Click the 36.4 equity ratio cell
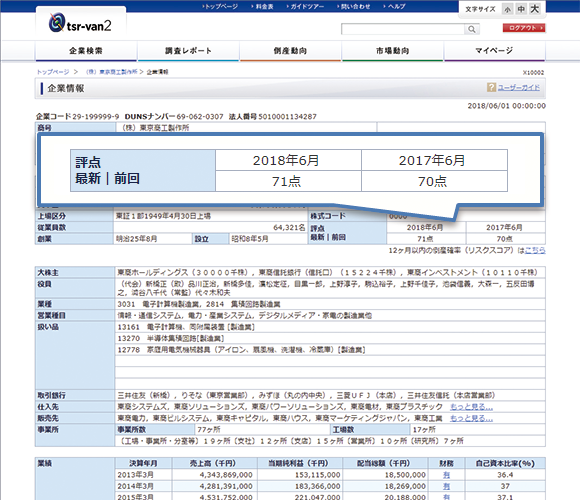Viewport: 580px width, 500px height. pyautogui.click(x=505, y=475)
